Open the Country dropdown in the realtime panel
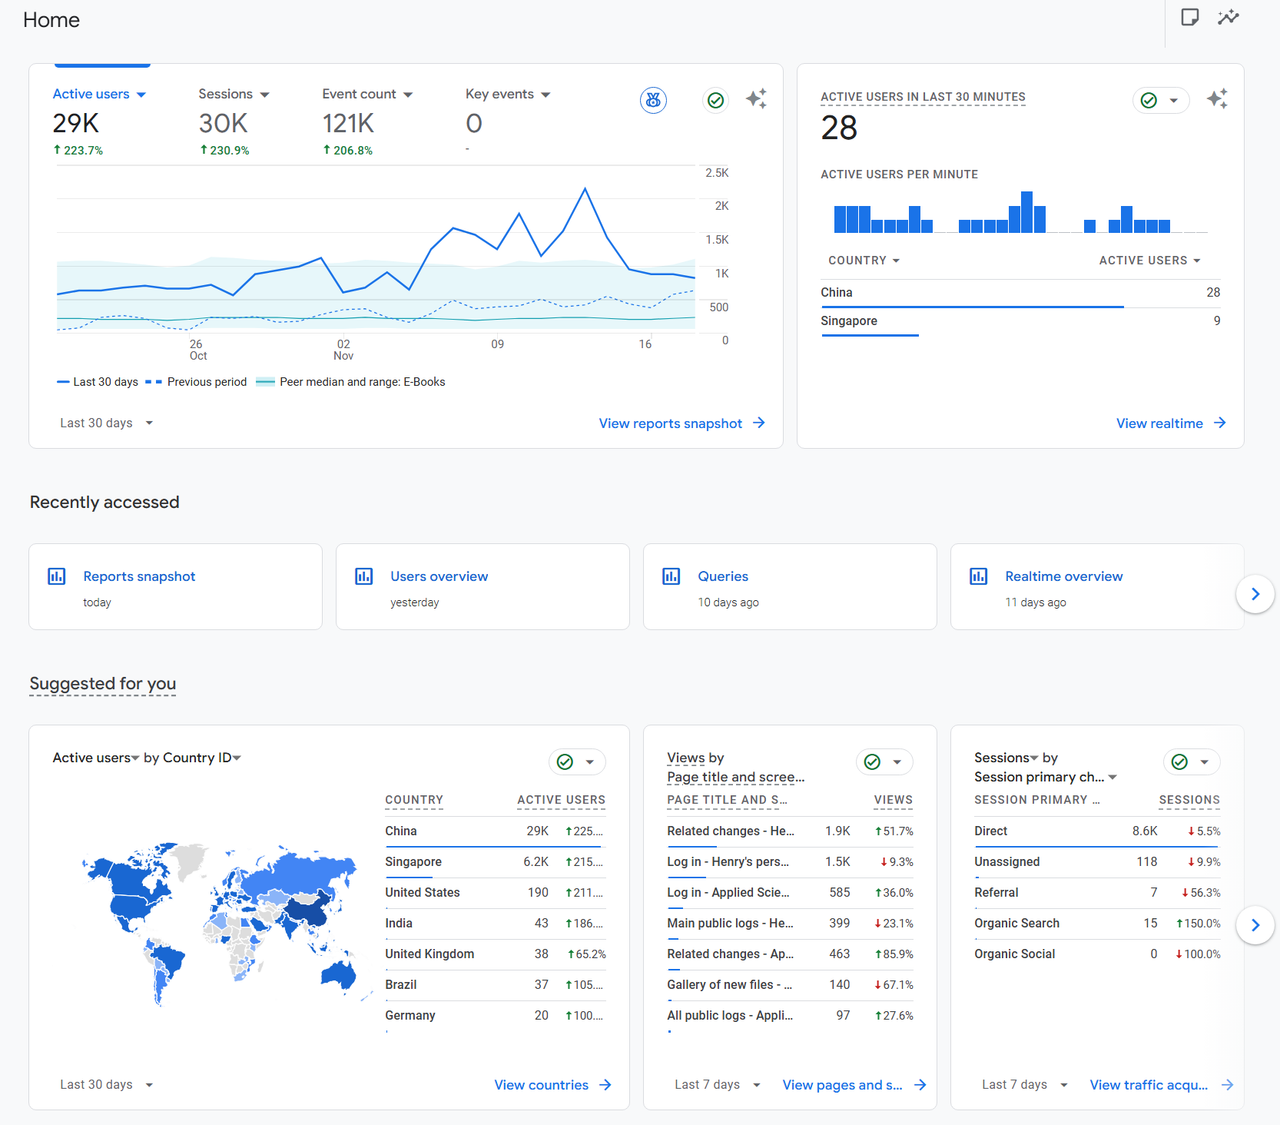Viewport: 1280px width, 1125px height. point(863,260)
